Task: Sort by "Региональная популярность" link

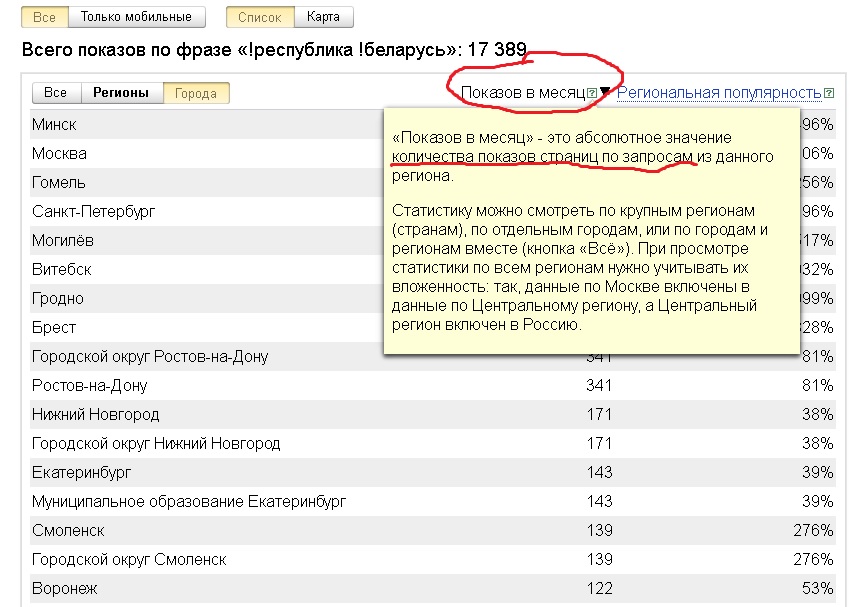Action: pyautogui.click(x=719, y=93)
